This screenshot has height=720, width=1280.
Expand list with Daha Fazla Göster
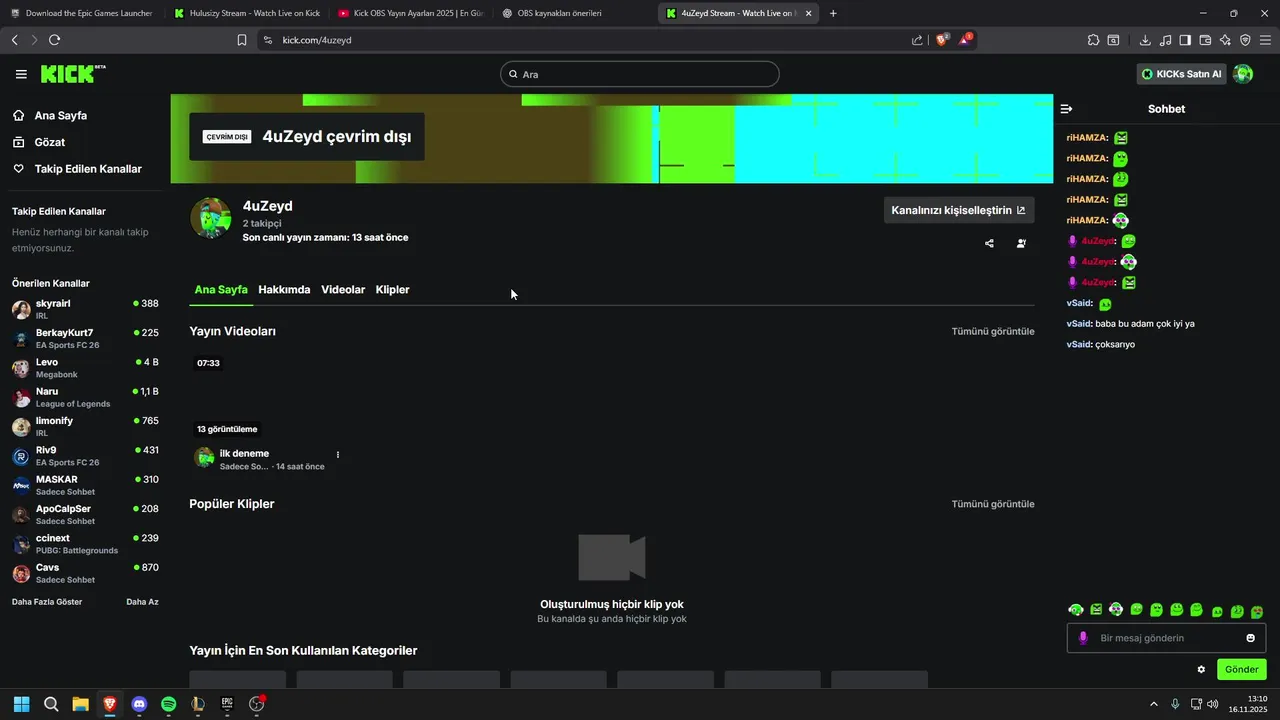pos(47,602)
